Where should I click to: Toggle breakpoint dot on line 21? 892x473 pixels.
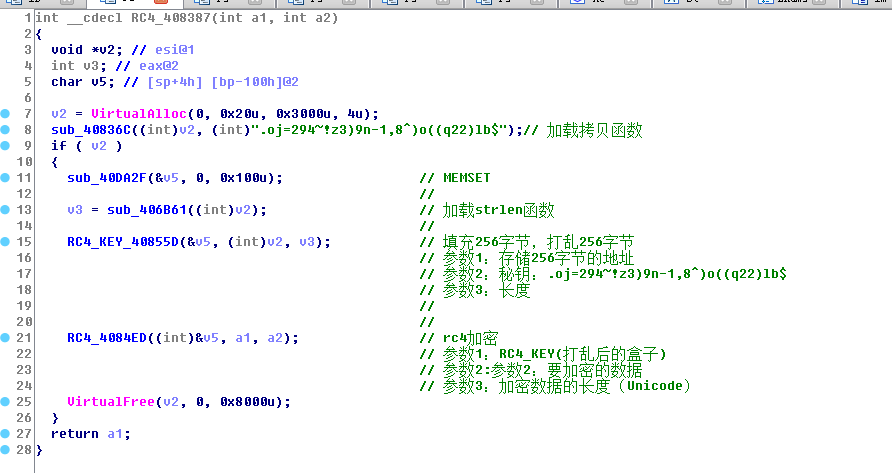(x=5, y=338)
